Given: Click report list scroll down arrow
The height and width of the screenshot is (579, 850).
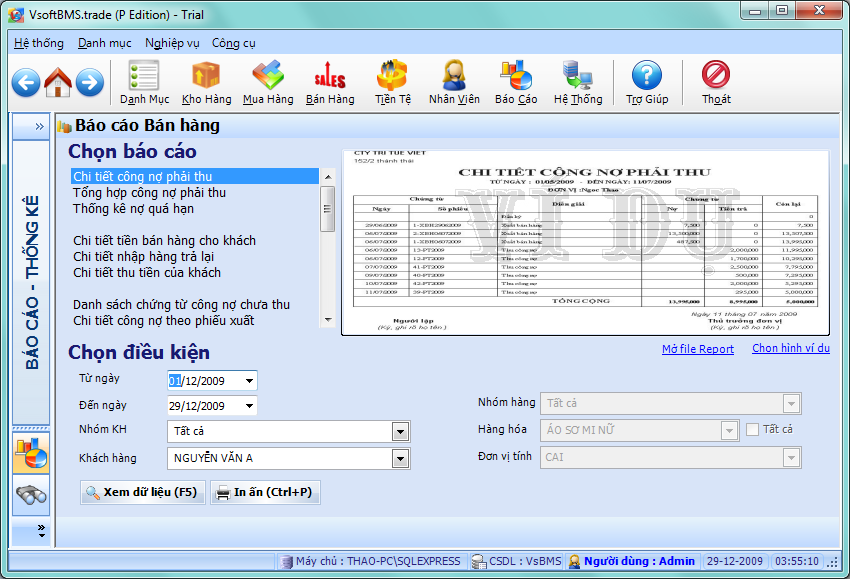Looking at the screenshot, I should 327,320.
